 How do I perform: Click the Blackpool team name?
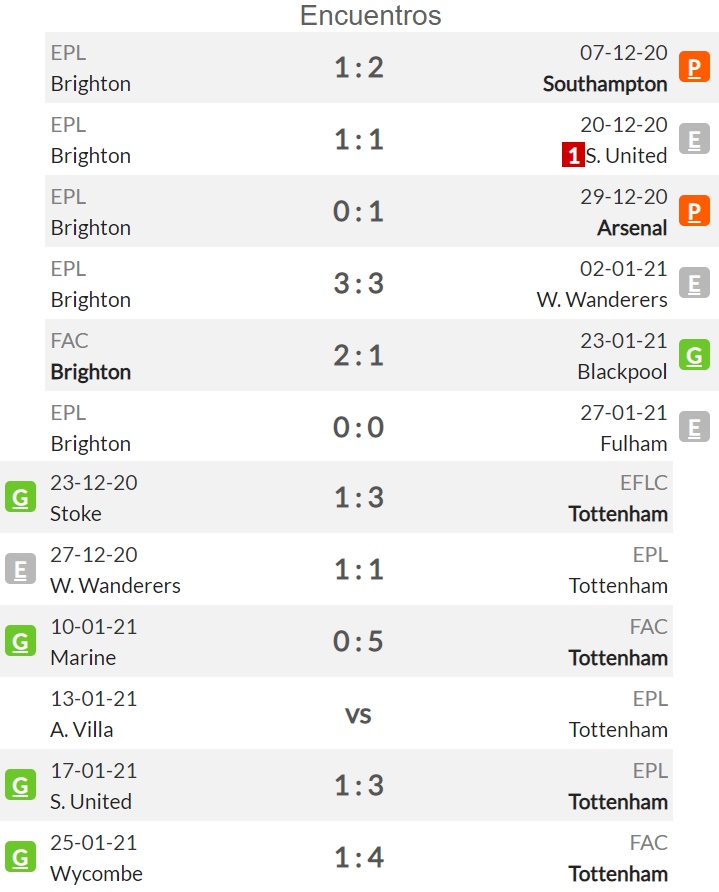(622, 372)
